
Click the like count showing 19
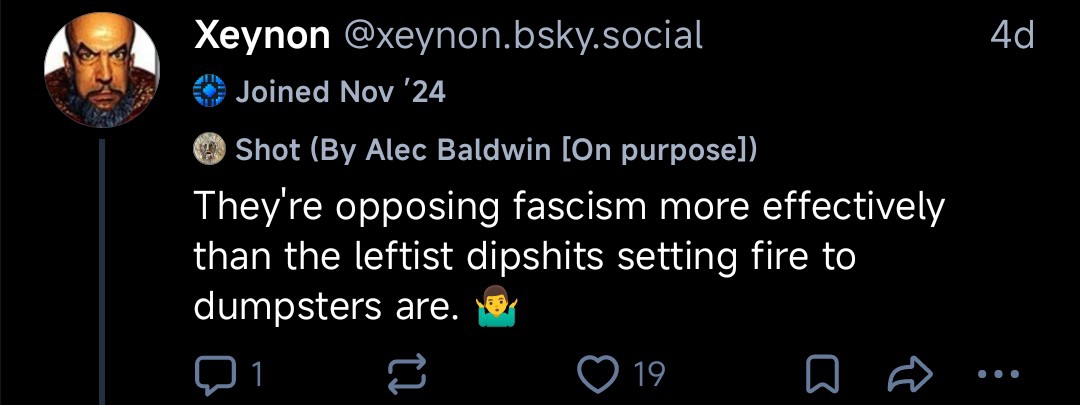tap(649, 374)
